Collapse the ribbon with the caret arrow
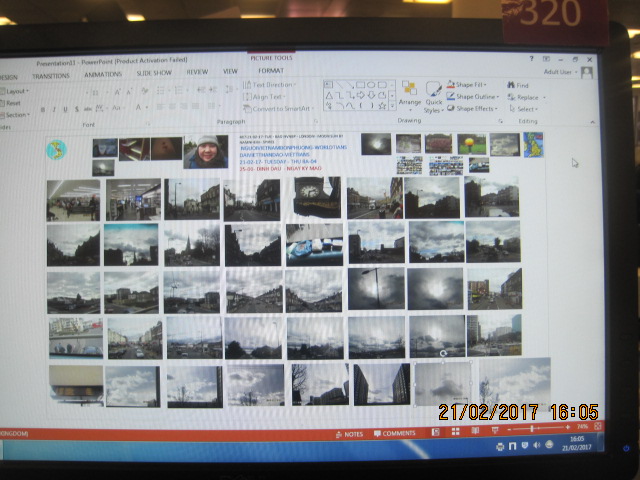The image size is (640, 480). (x=592, y=122)
